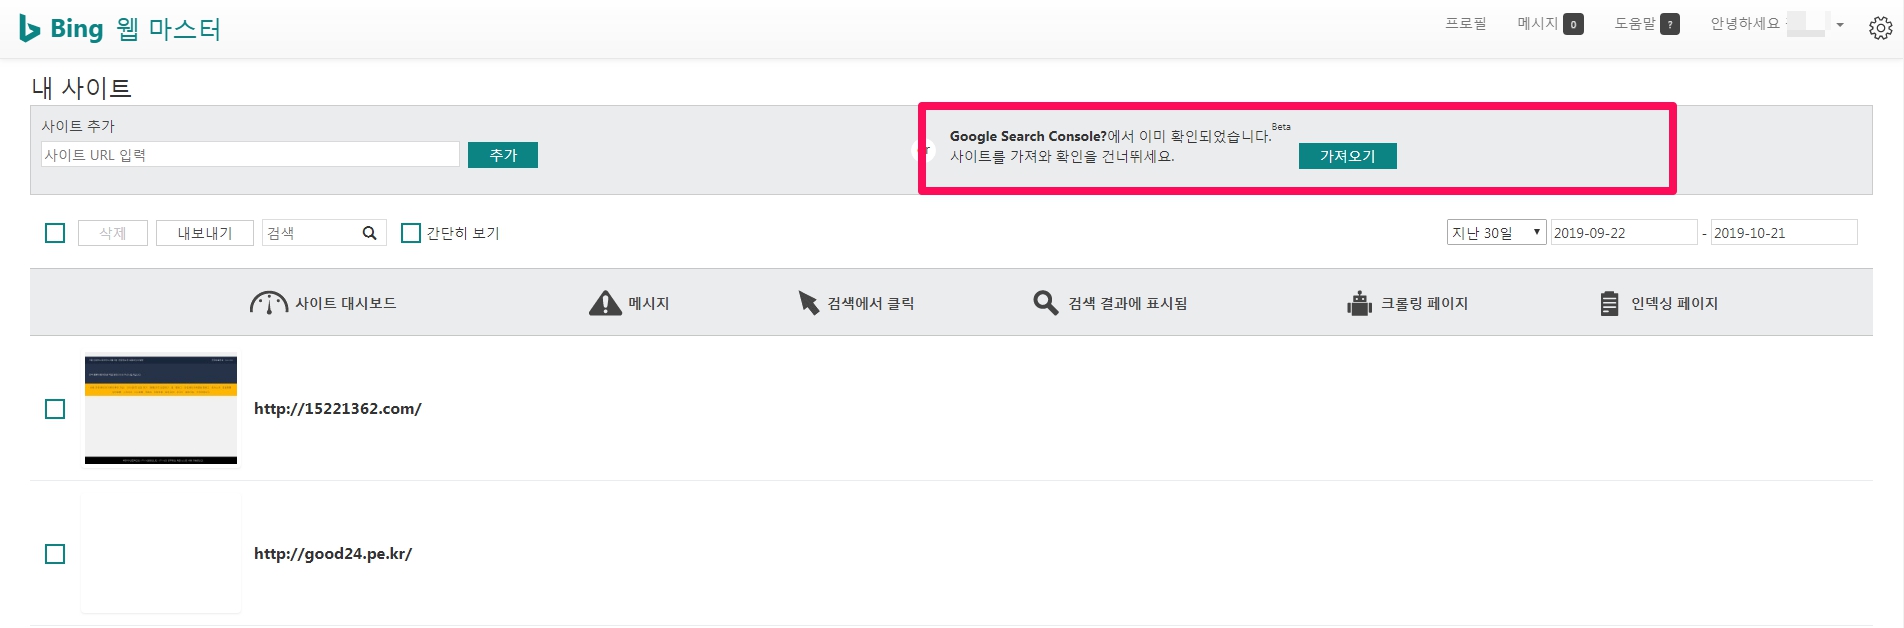Viewport: 1904px width, 628px height.
Task: Click the search impressions magnifier icon
Action: (1045, 303)
